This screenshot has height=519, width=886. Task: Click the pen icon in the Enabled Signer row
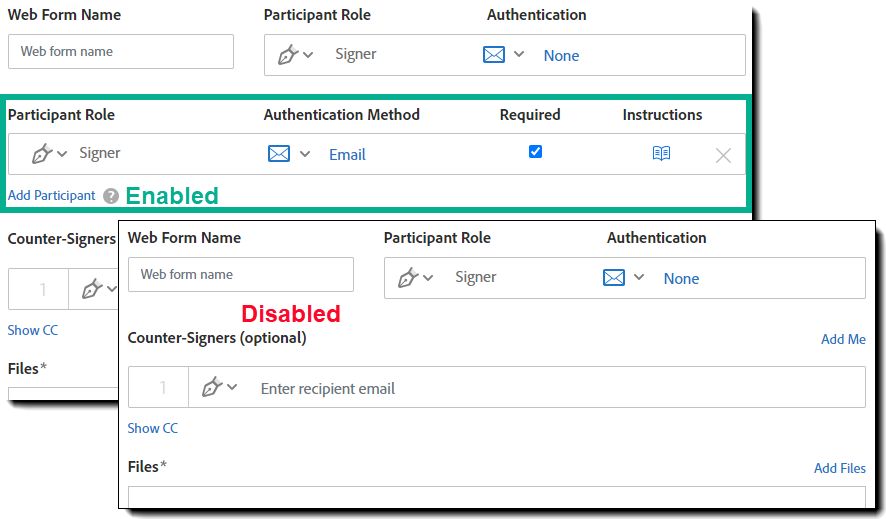[x=42, y=154]
